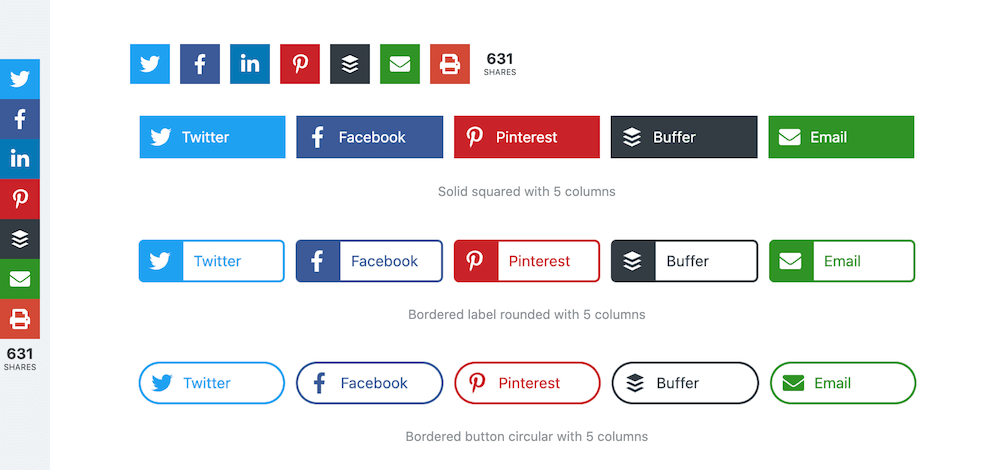Click the Print icon in the floating sidebar
The width and height of the screenshot is (1000, 470).
[20, 319]
